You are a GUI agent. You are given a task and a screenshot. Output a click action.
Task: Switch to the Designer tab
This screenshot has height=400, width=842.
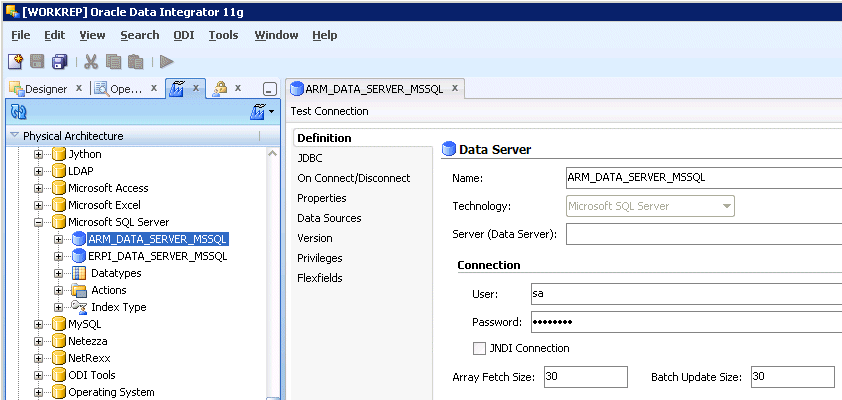[38, 88]
